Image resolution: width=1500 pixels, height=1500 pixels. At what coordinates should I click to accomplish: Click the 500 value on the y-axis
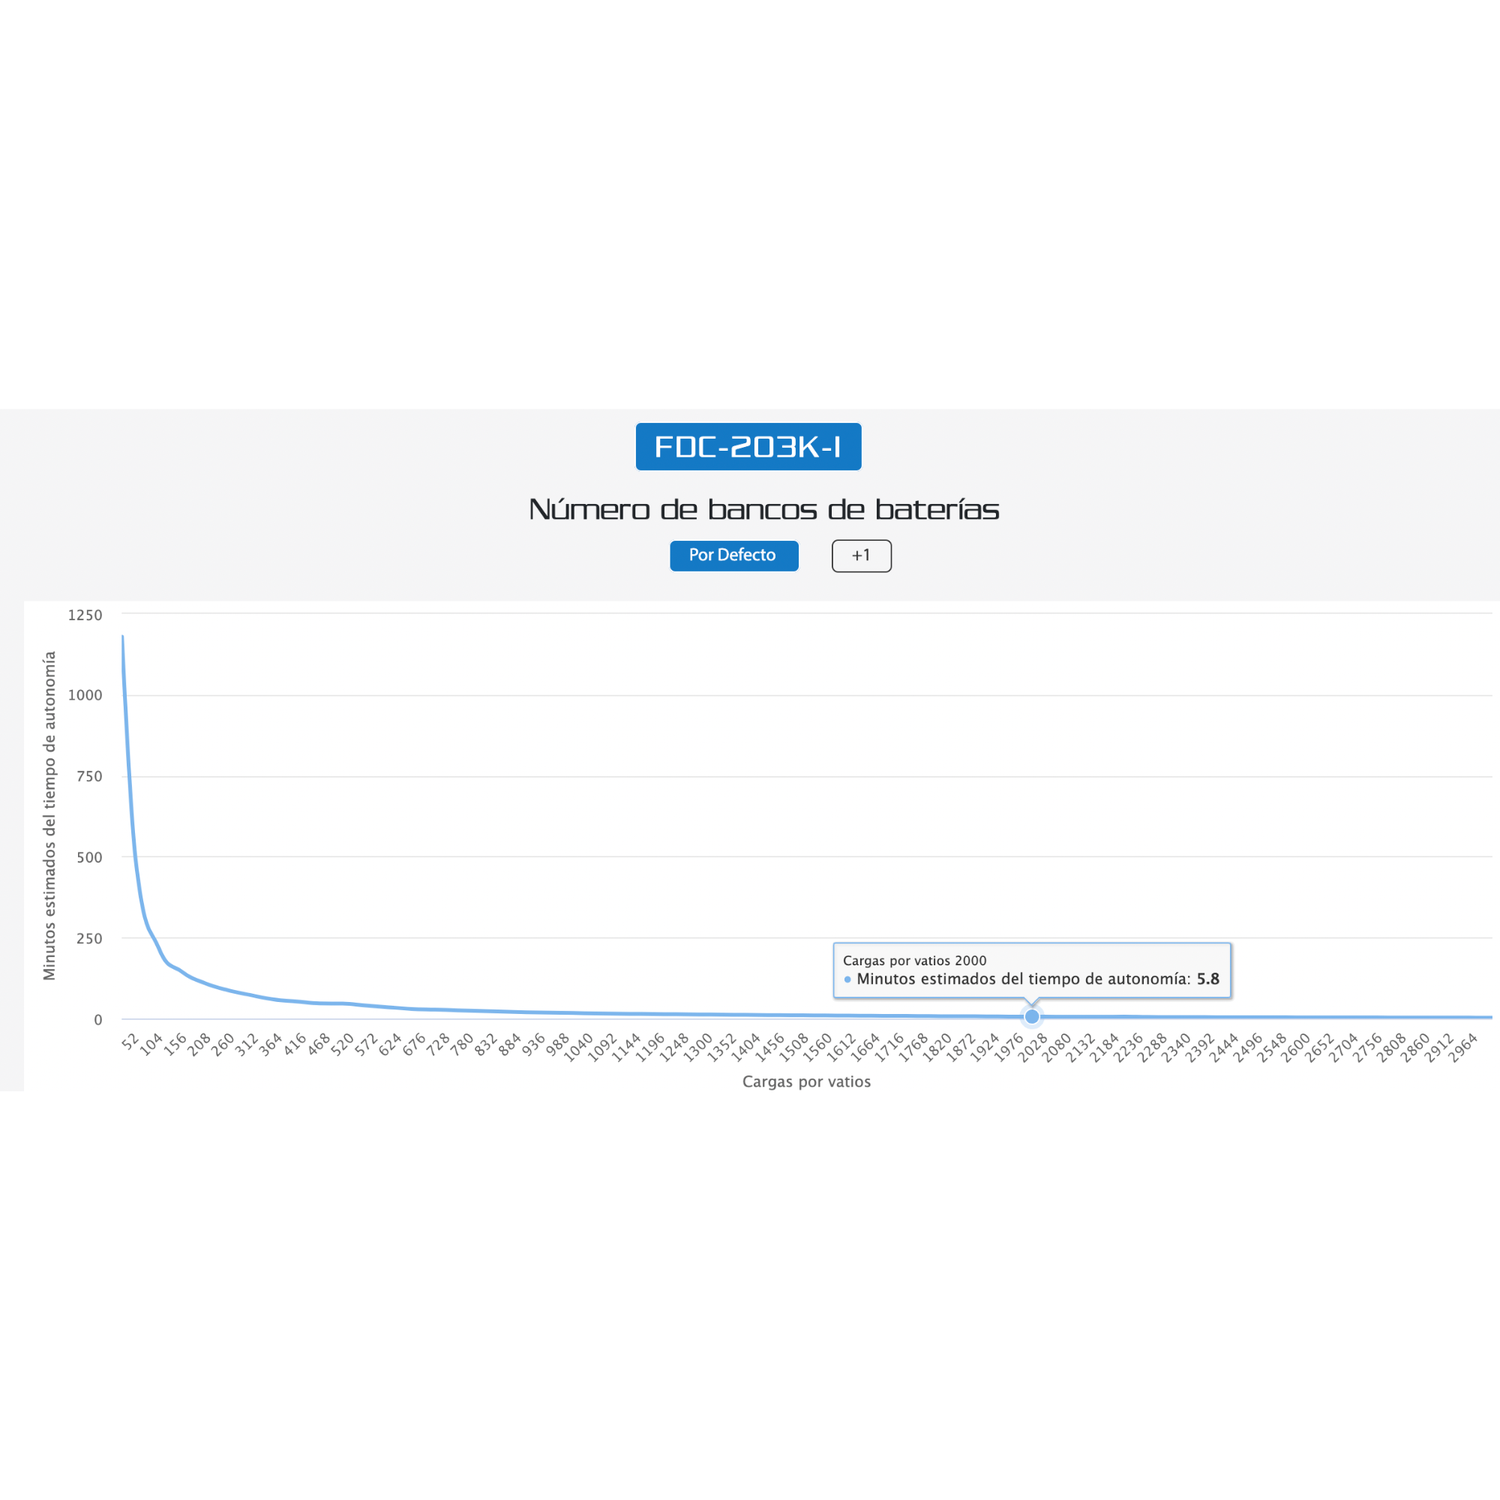(x=89, y=858)
